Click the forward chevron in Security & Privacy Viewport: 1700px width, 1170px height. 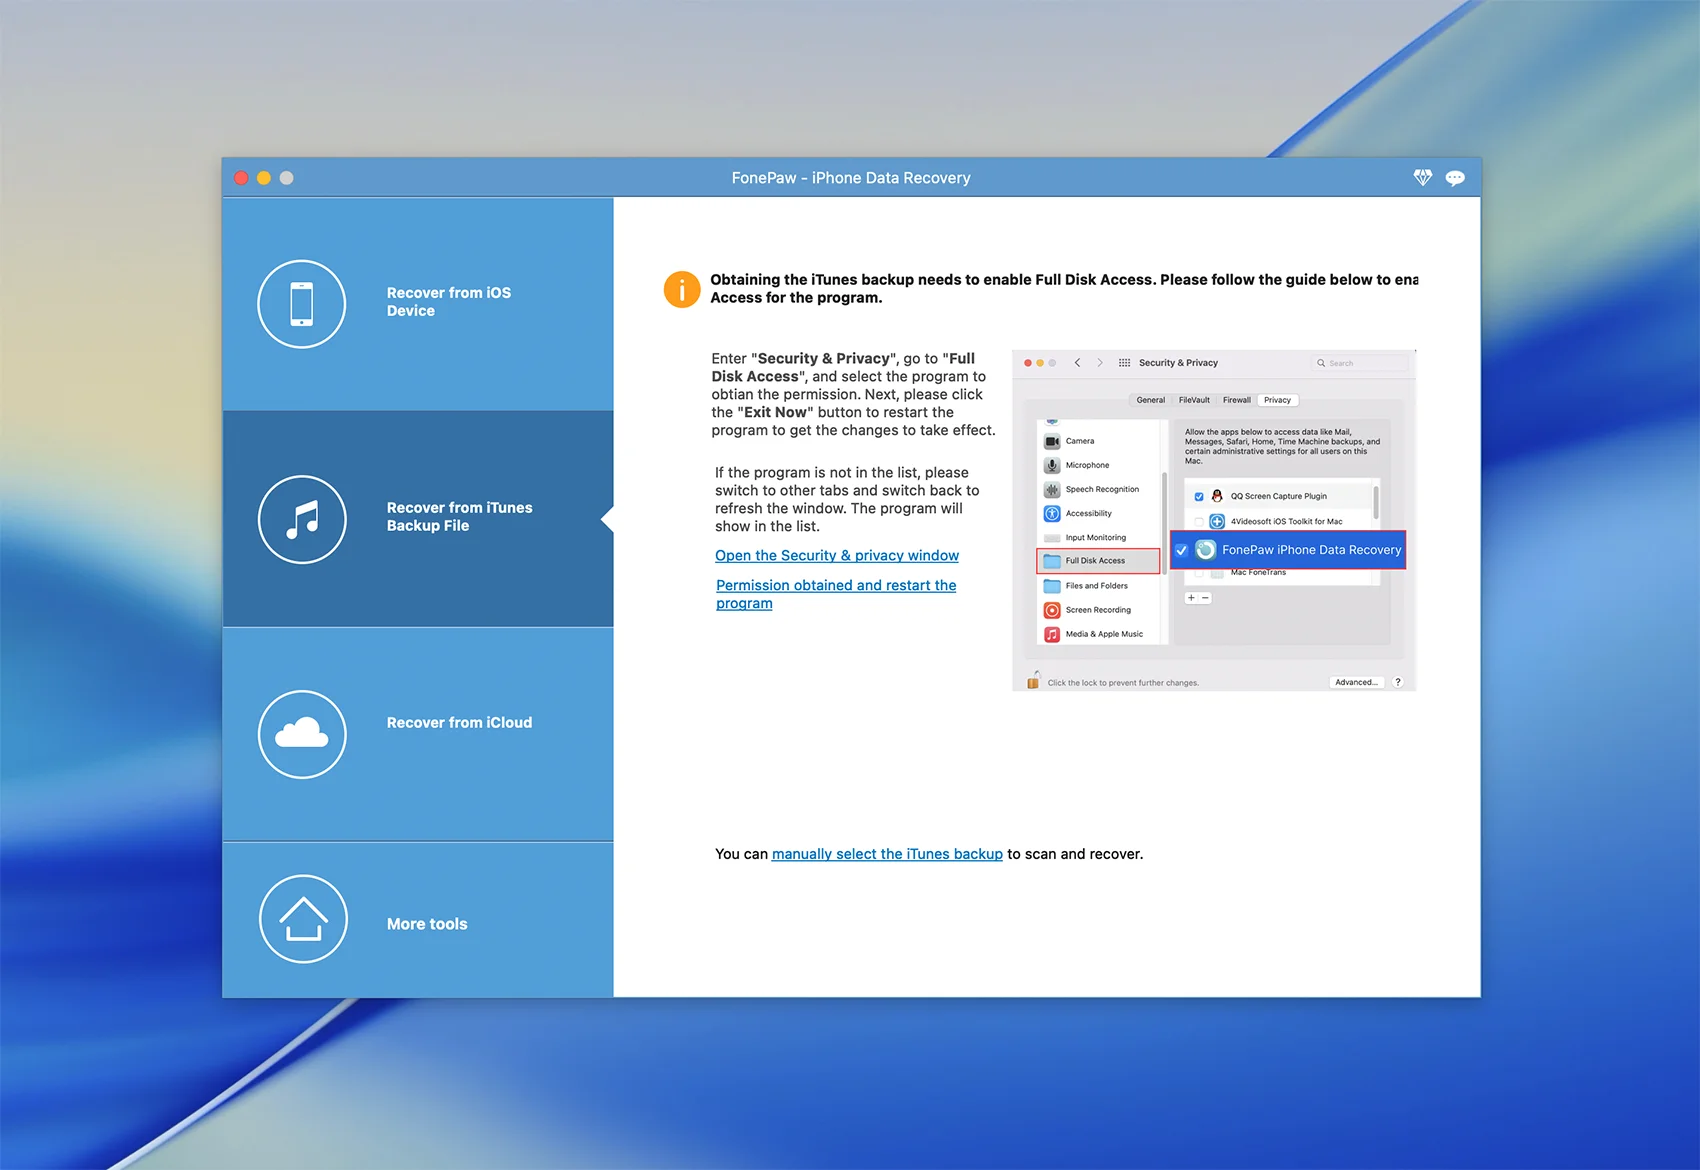pyautogui.click(x=1100, y=363)
